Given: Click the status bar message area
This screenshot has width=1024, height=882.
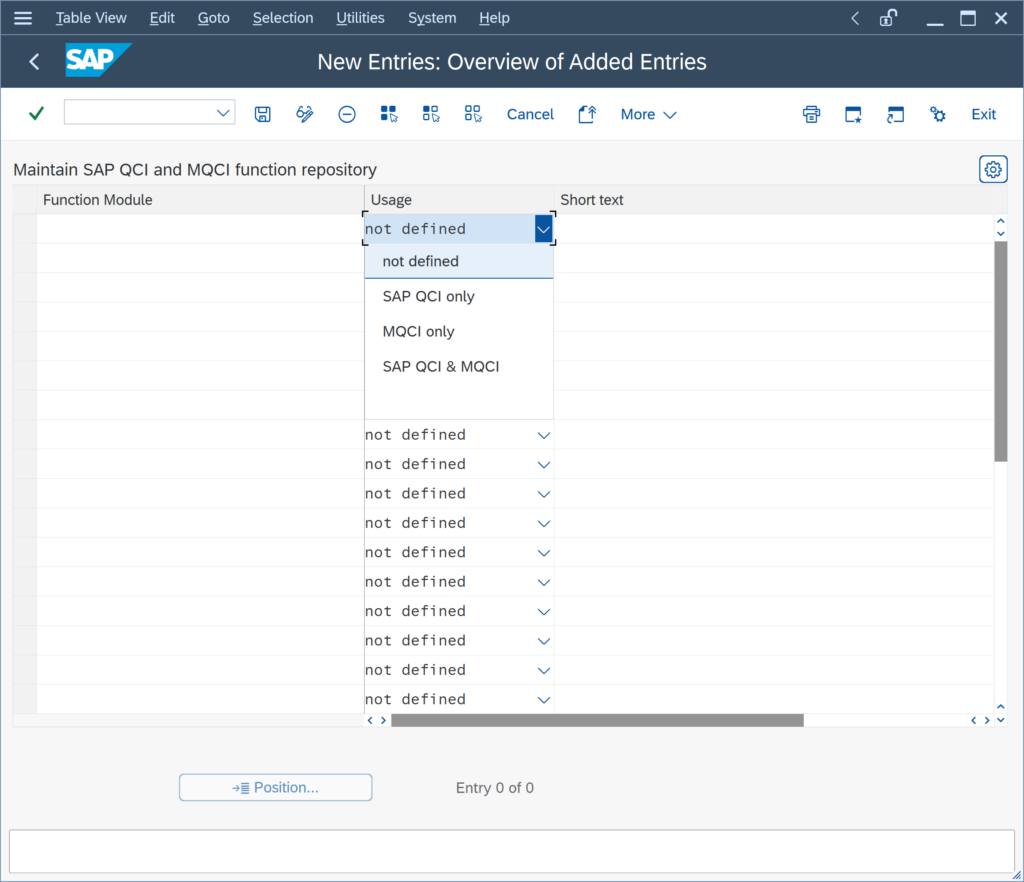Looking at the screenshot, I should [511, 851].
